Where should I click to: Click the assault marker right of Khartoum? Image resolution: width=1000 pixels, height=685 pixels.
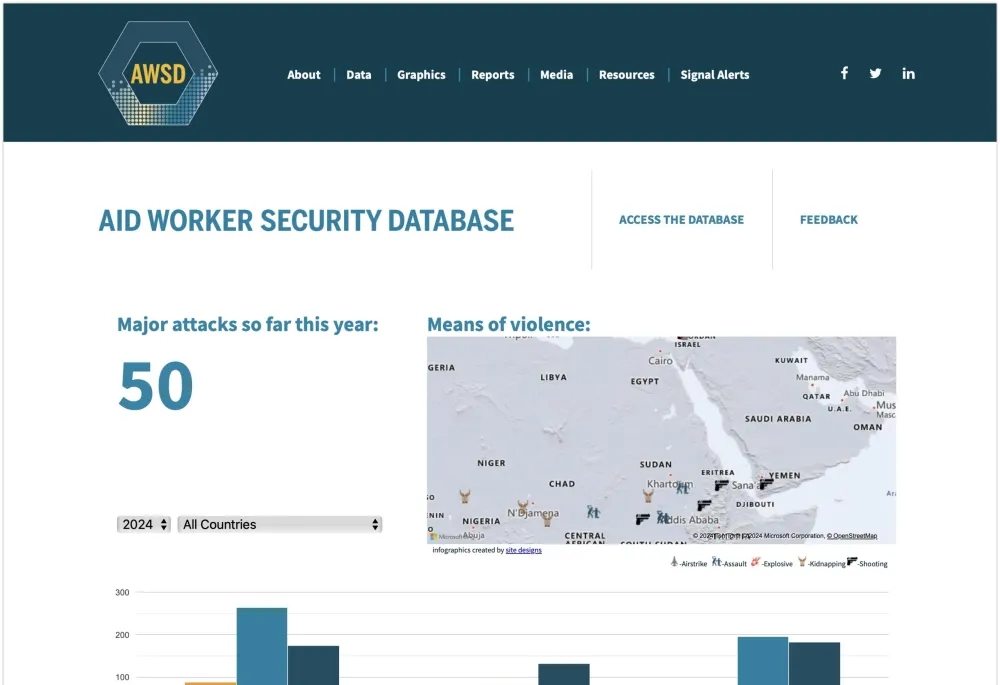[x=682, y=488]
